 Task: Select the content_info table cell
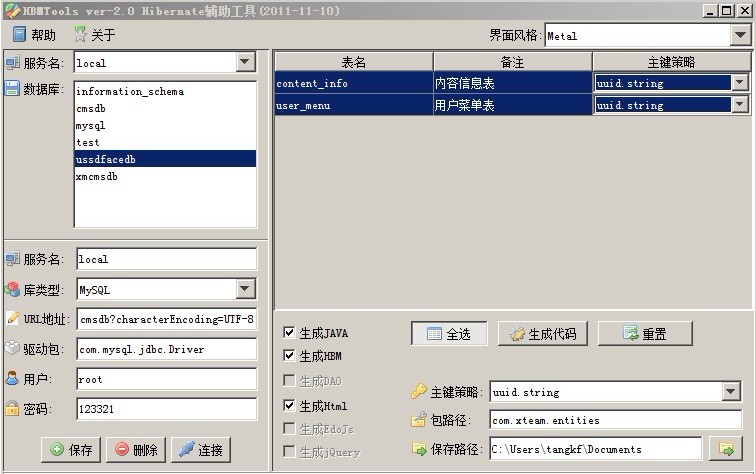353,83
